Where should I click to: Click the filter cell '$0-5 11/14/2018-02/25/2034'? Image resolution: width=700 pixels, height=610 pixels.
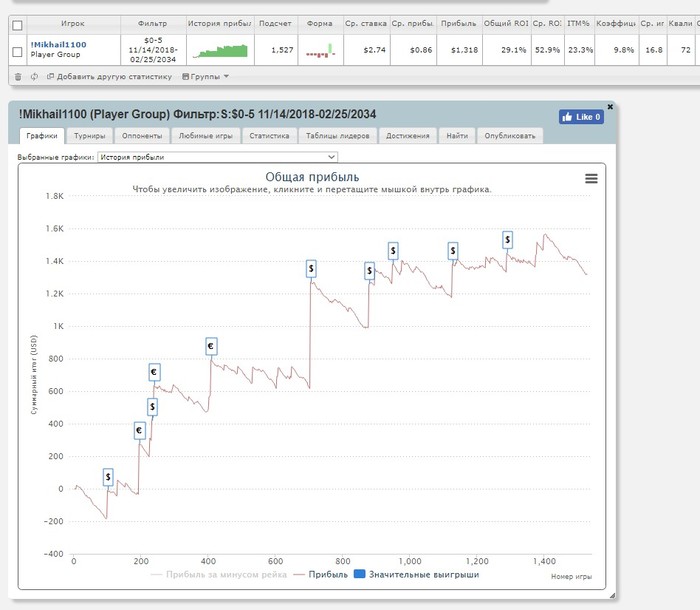153,50
